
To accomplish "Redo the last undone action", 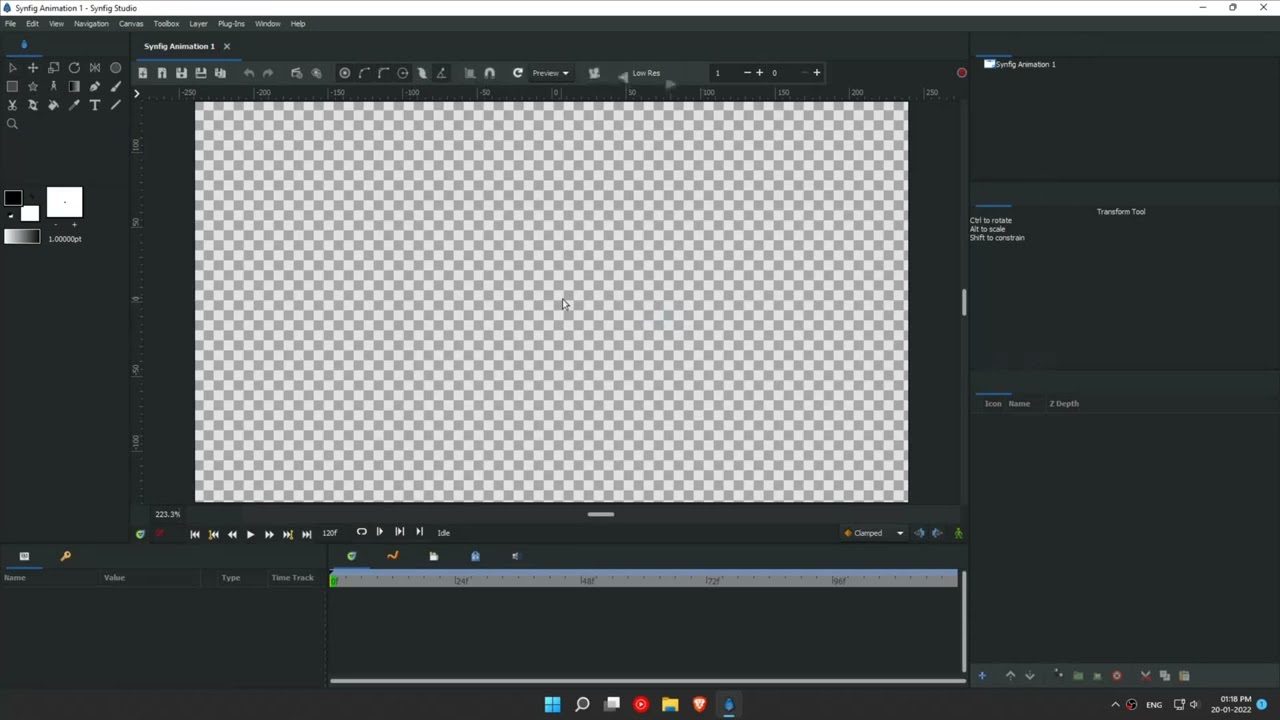I will [x=268, y=73].
